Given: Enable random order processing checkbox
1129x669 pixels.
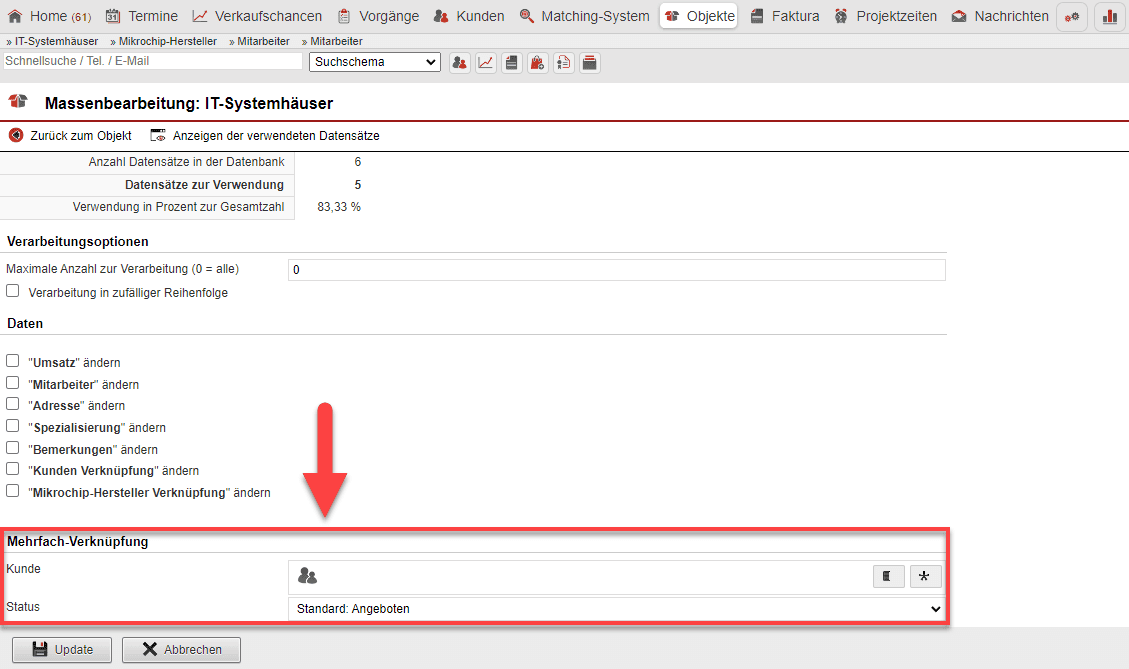Looking at the screenshot, I should [13, 291].
